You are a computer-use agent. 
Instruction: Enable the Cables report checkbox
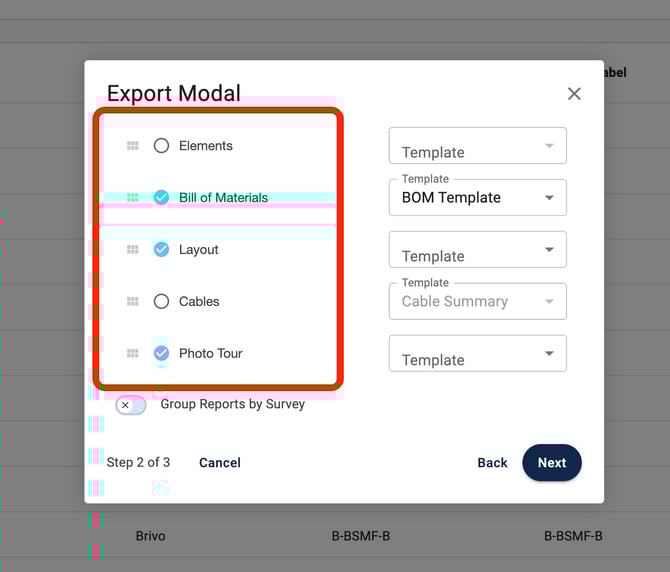click(x=161, y=302)
